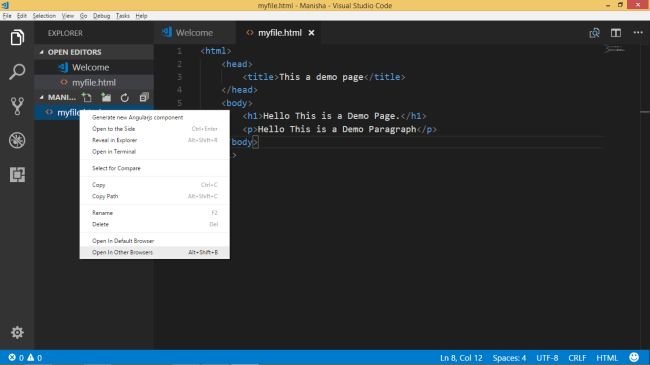Click the h1 heading text on line 6
Viewport: 650px width, 365px height.
coord(331,116)
